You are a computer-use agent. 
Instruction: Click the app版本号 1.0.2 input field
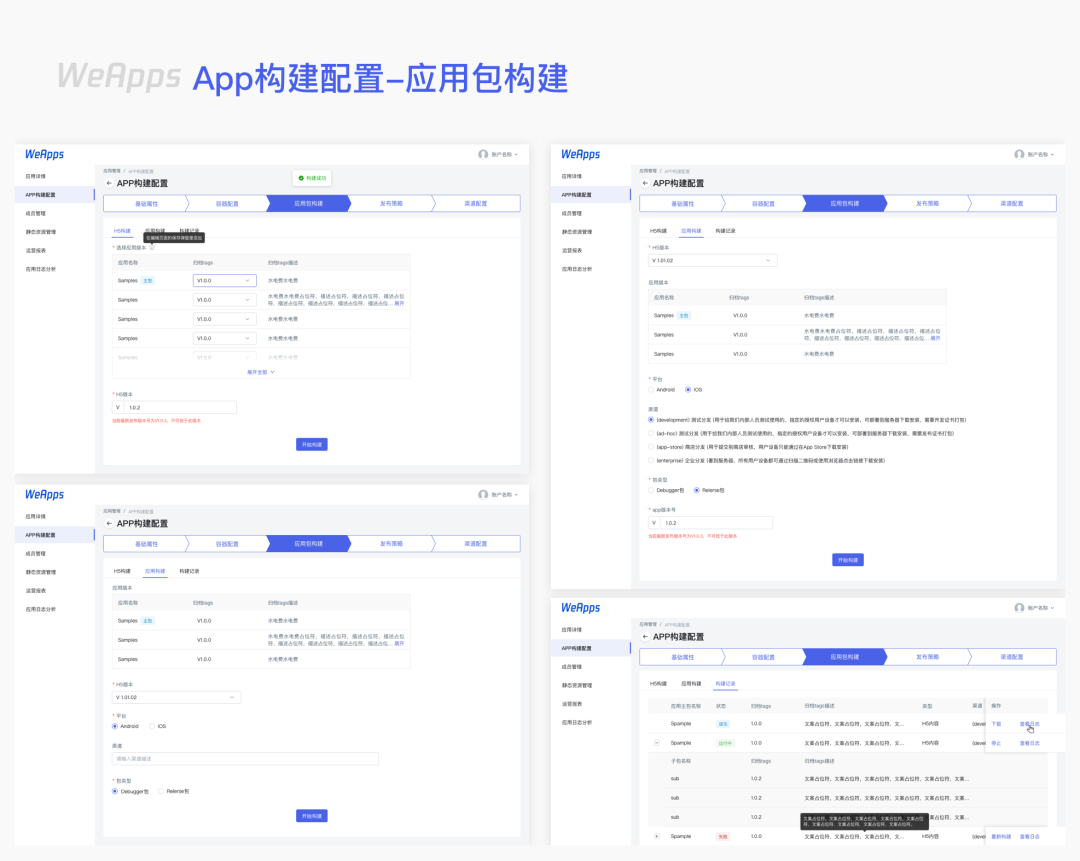[x=710, y=523]
